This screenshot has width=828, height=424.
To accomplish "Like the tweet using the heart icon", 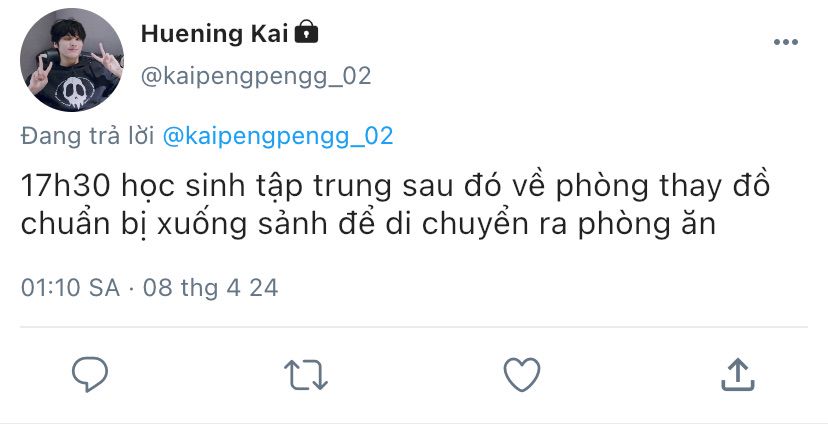I will tap(522, 374).
